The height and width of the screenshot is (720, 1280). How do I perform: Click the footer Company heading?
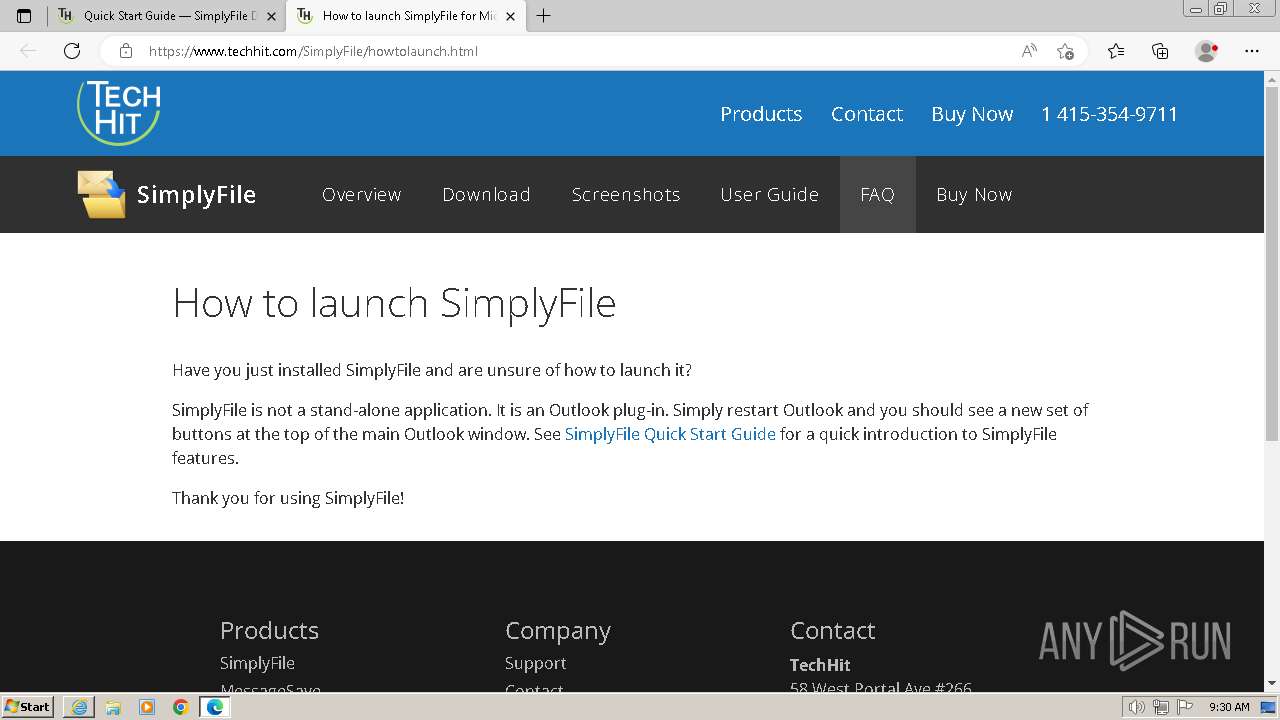(x=557, y=631)
